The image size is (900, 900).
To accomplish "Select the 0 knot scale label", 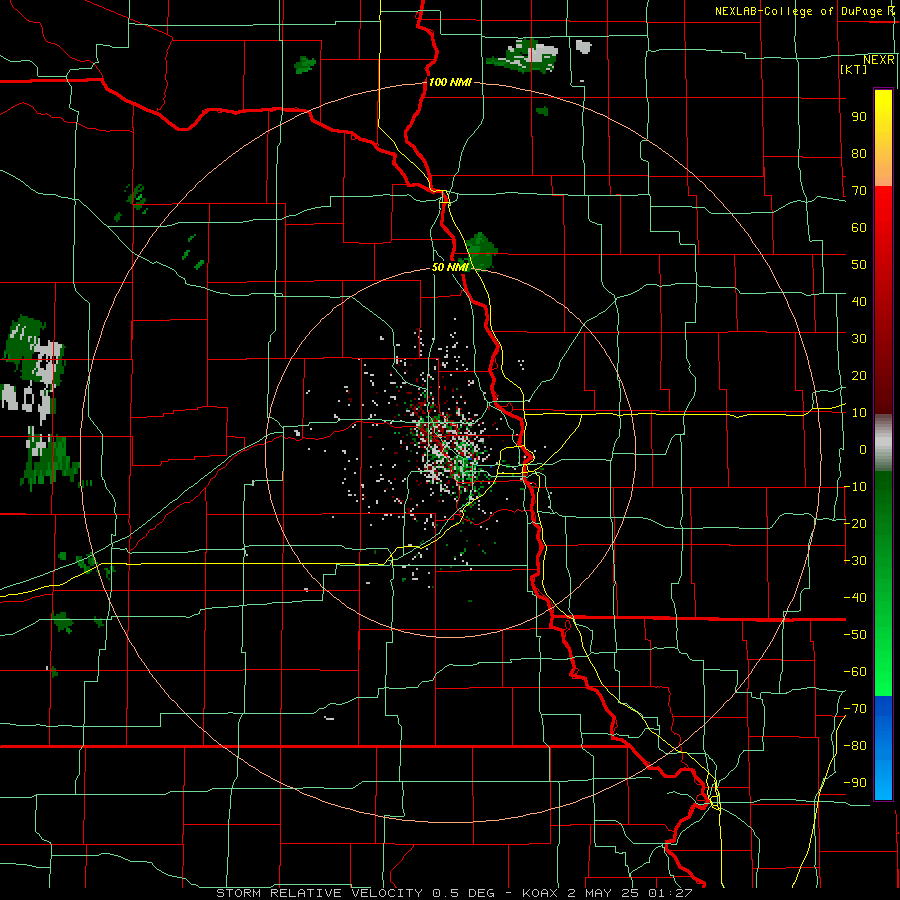I will [863, 449].
